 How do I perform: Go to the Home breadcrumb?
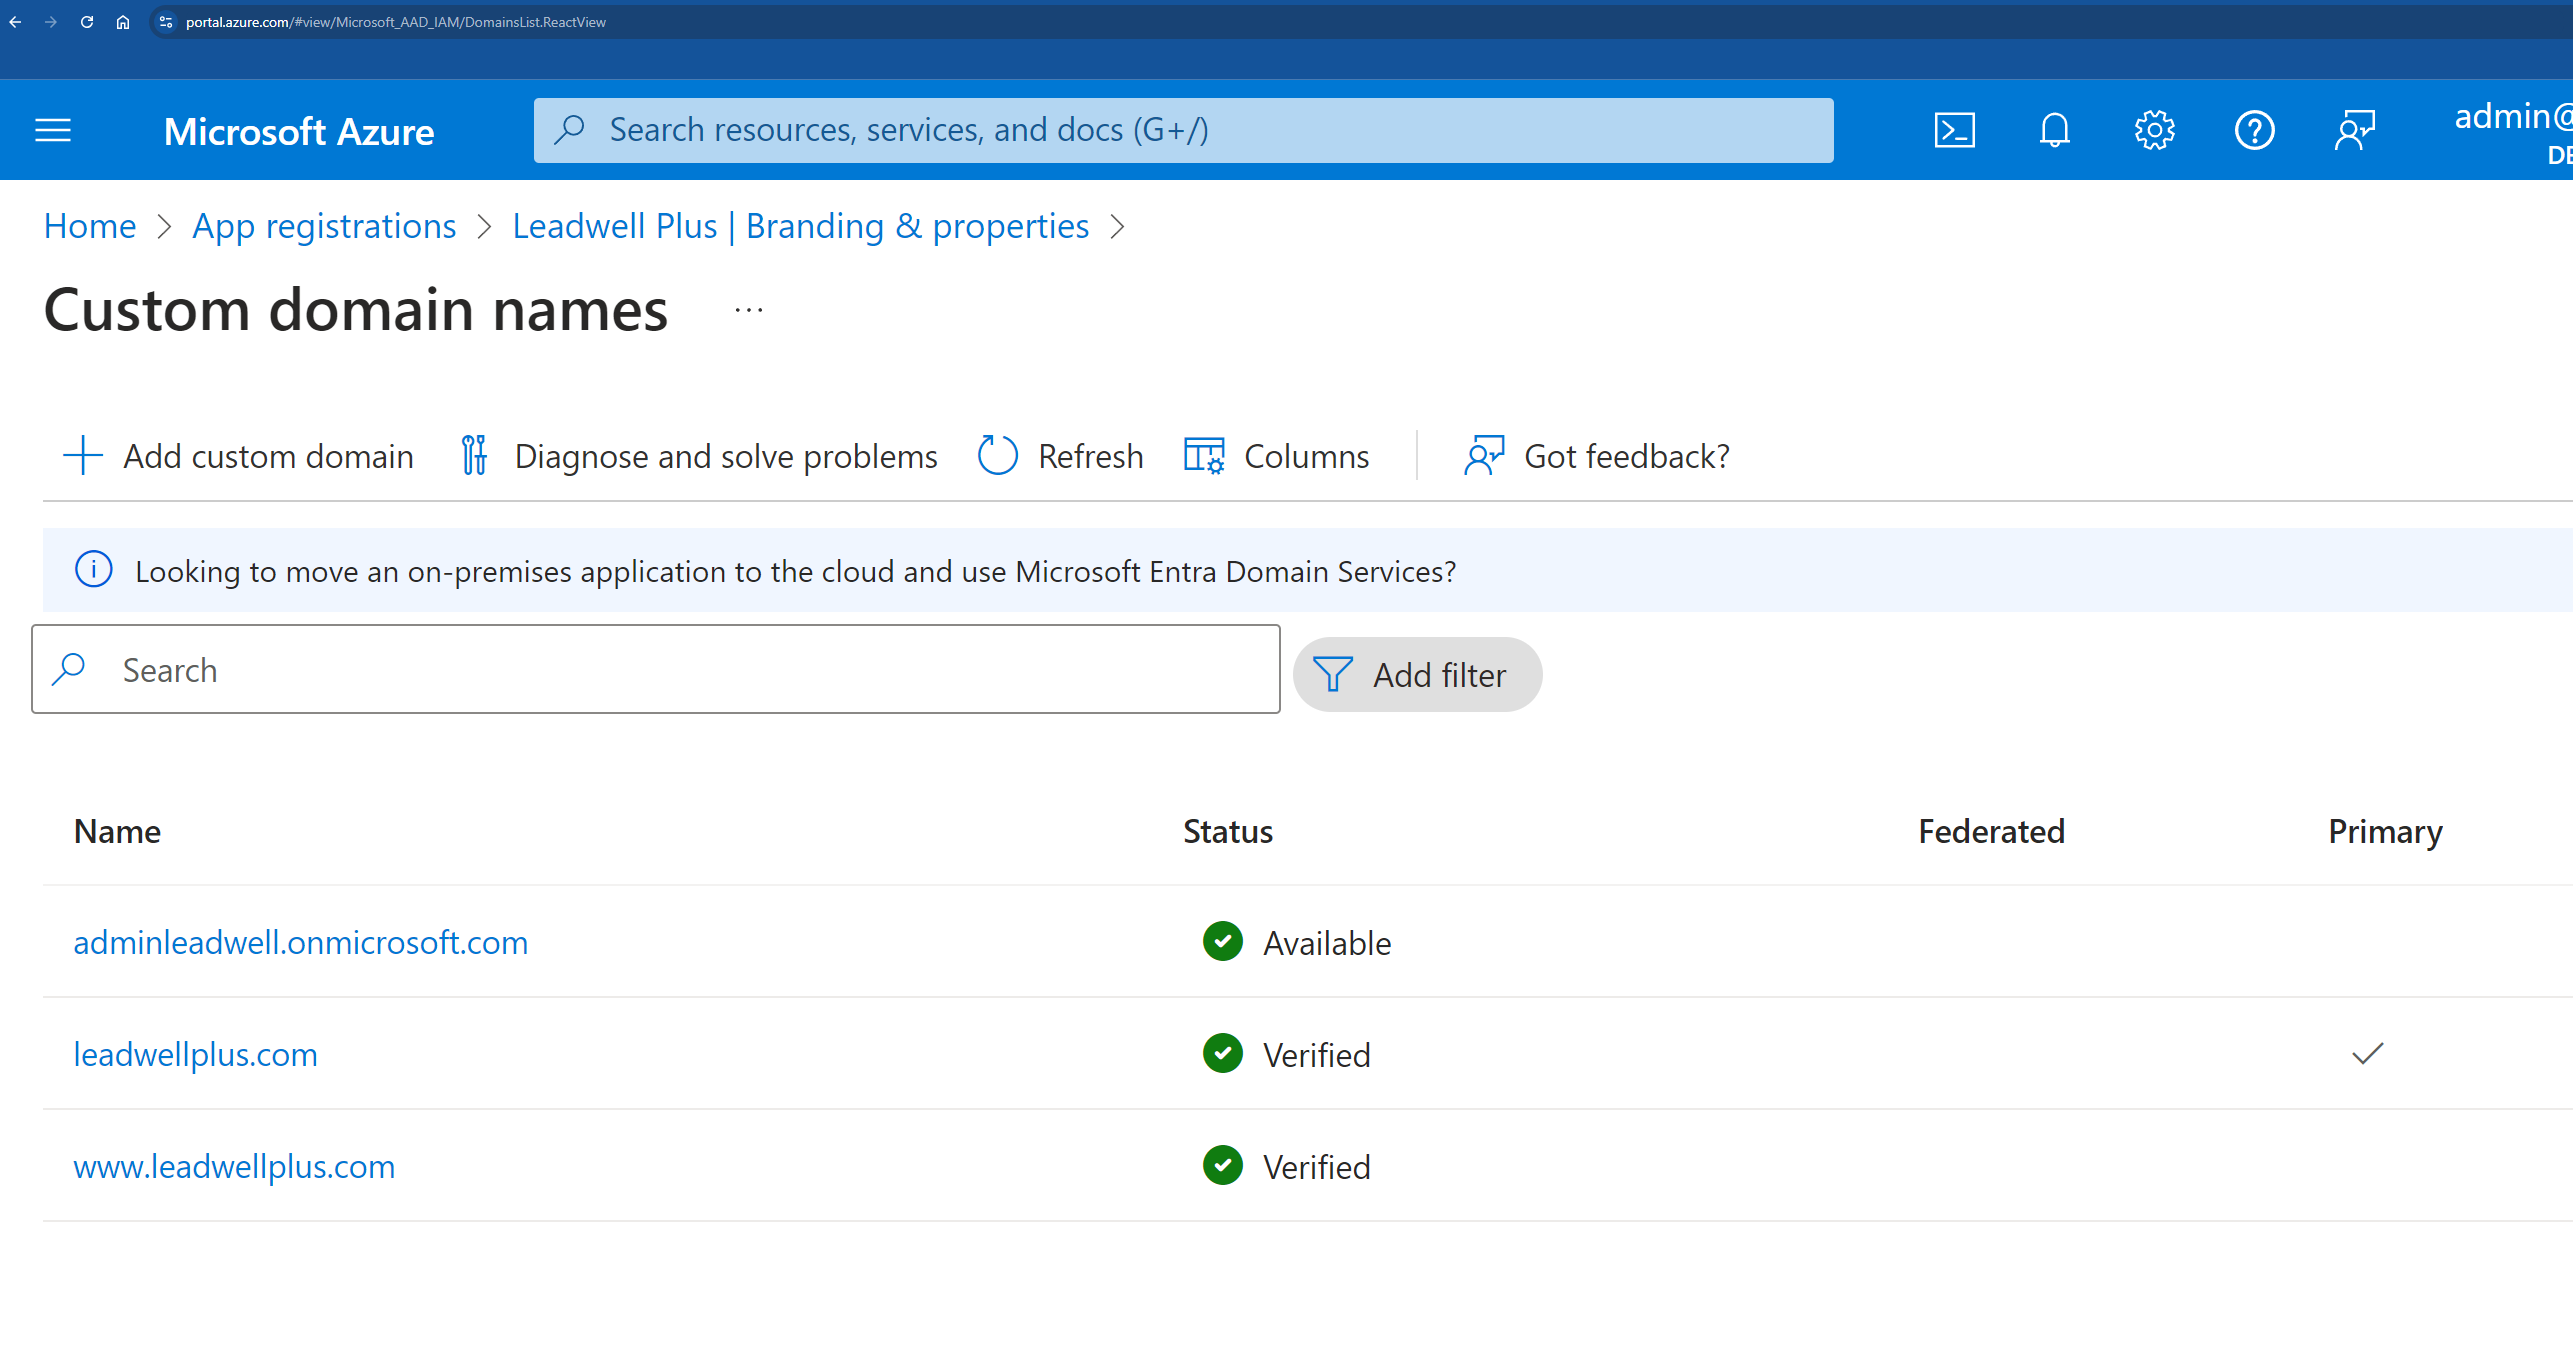[x=90, y=226]
